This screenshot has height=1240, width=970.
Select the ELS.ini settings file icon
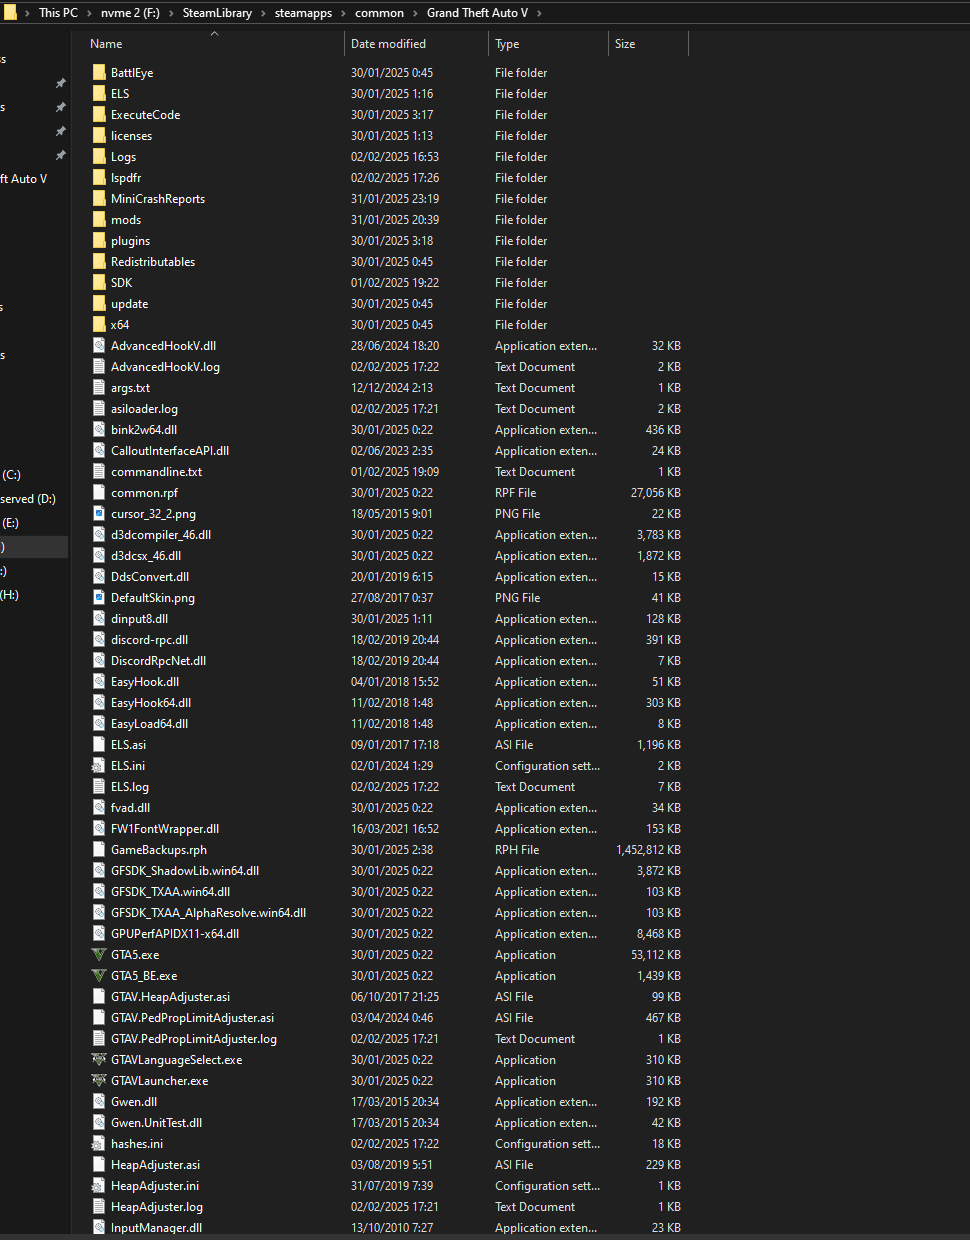99,765
